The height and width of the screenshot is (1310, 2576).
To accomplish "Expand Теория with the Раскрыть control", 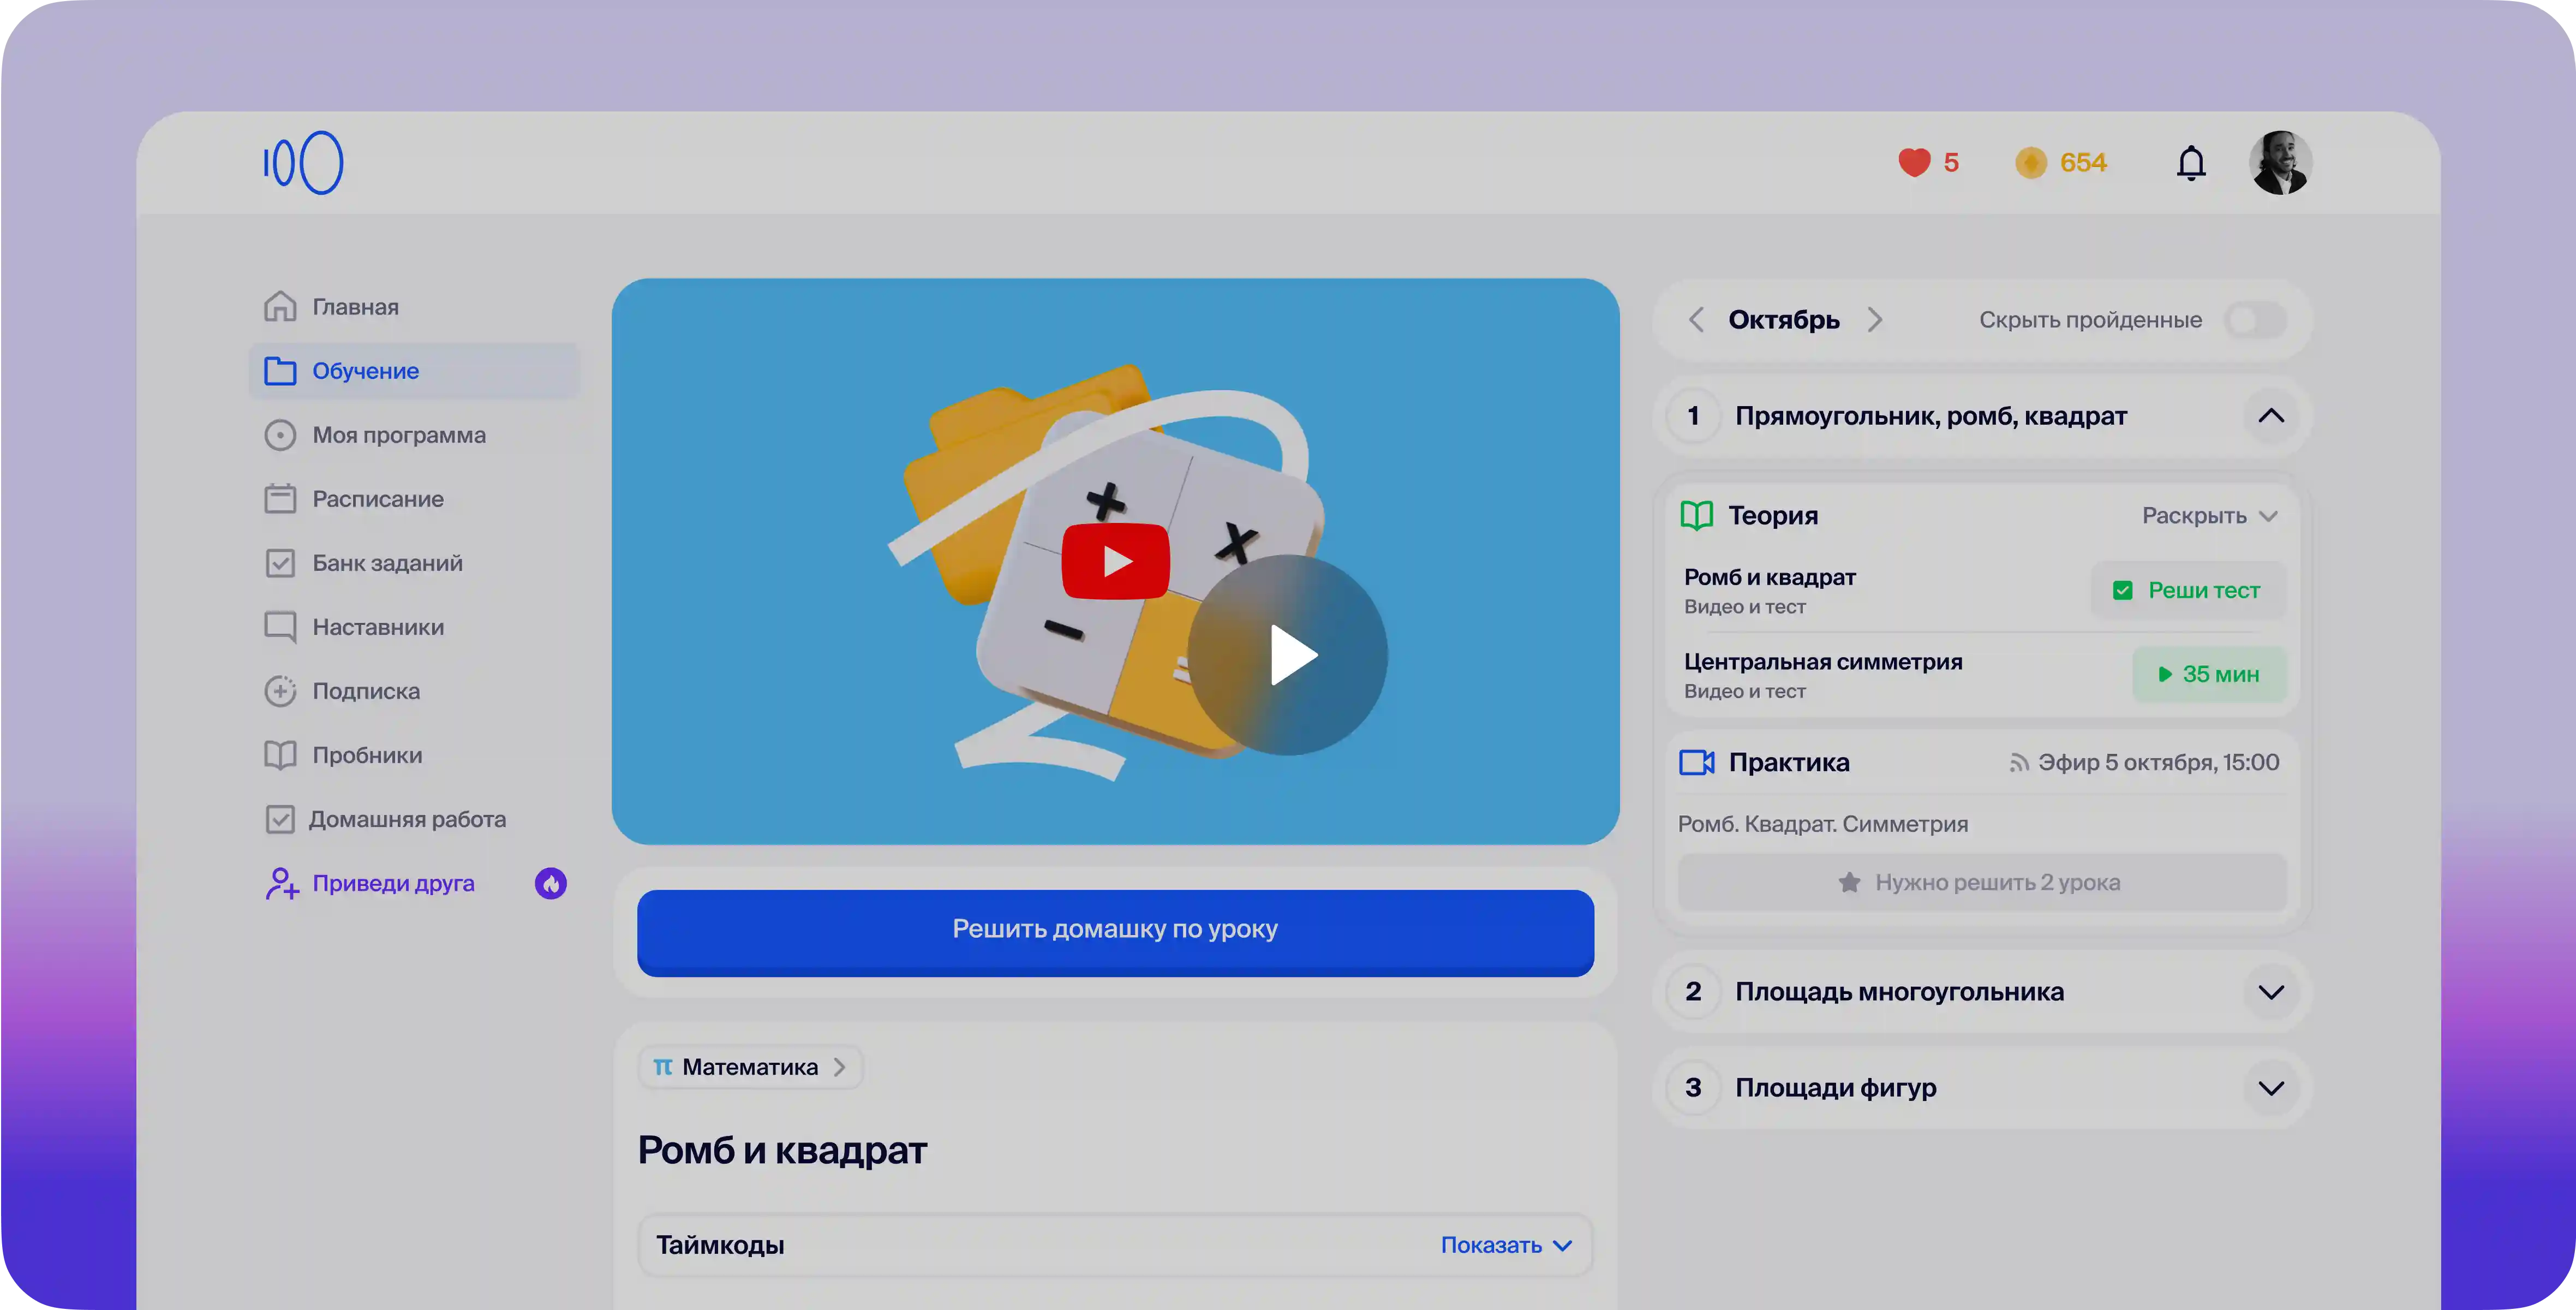I will [x=2210, y=516].
